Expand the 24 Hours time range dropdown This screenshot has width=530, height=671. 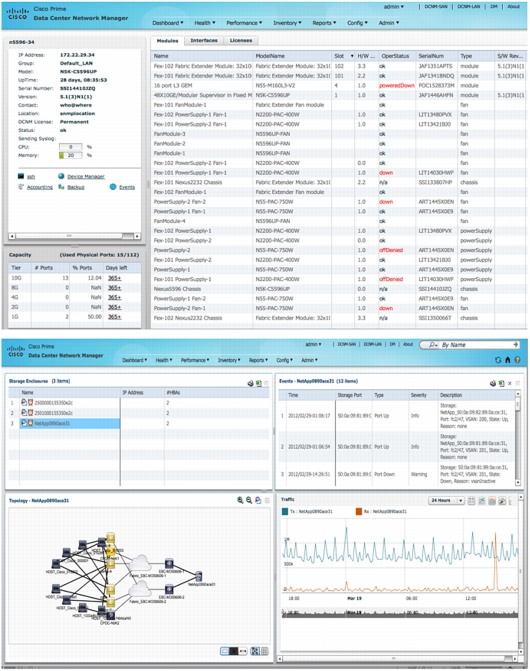(447, 500)
